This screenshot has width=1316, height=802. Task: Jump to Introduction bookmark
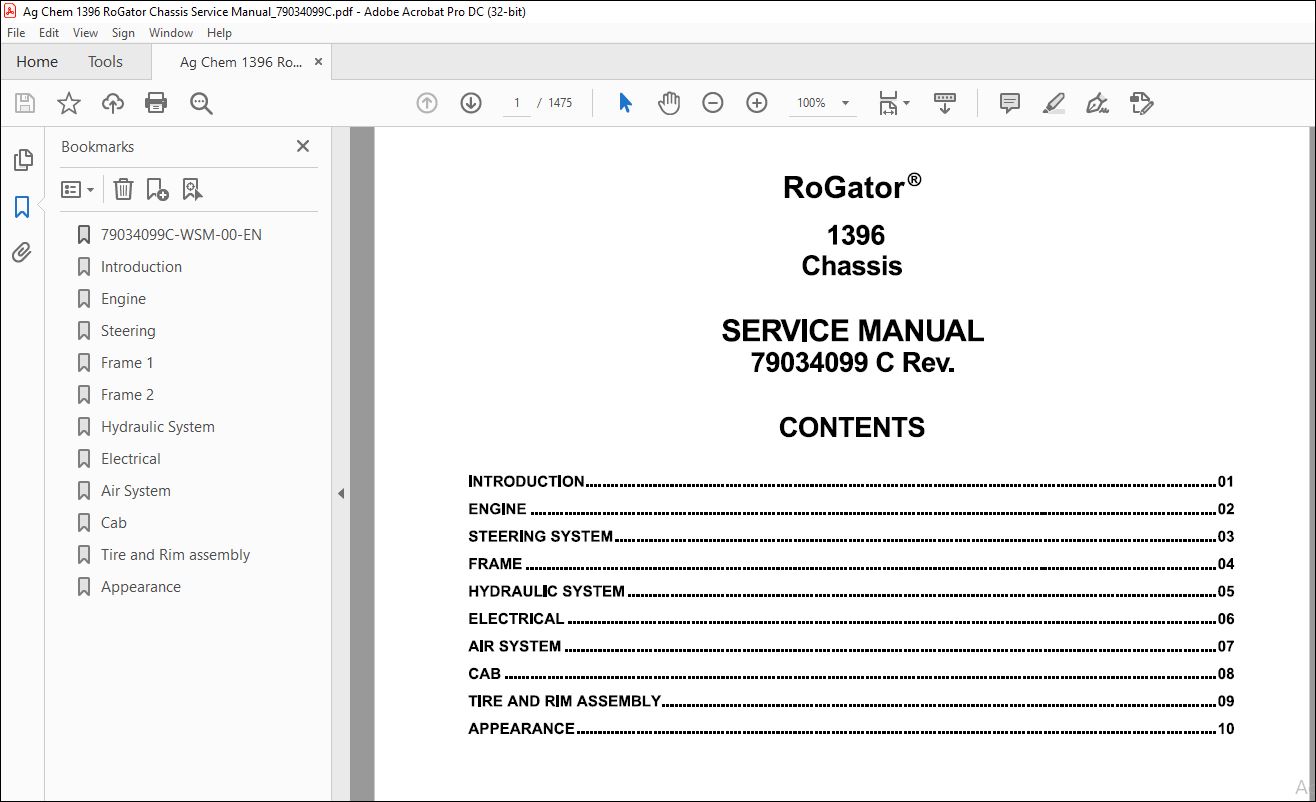[141, 267]
